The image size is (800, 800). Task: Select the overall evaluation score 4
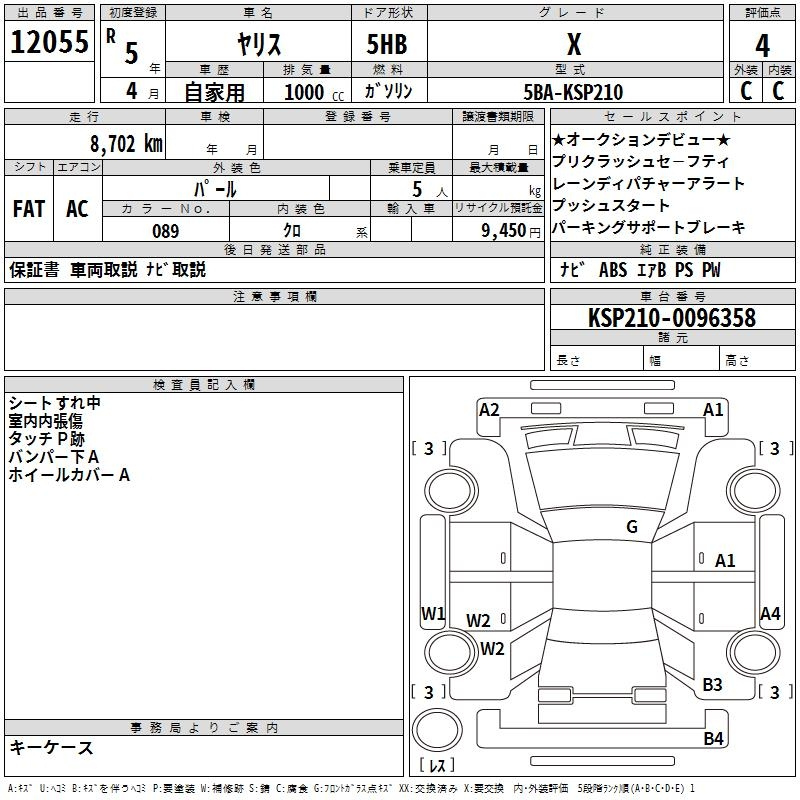click(x=762, y=45)
